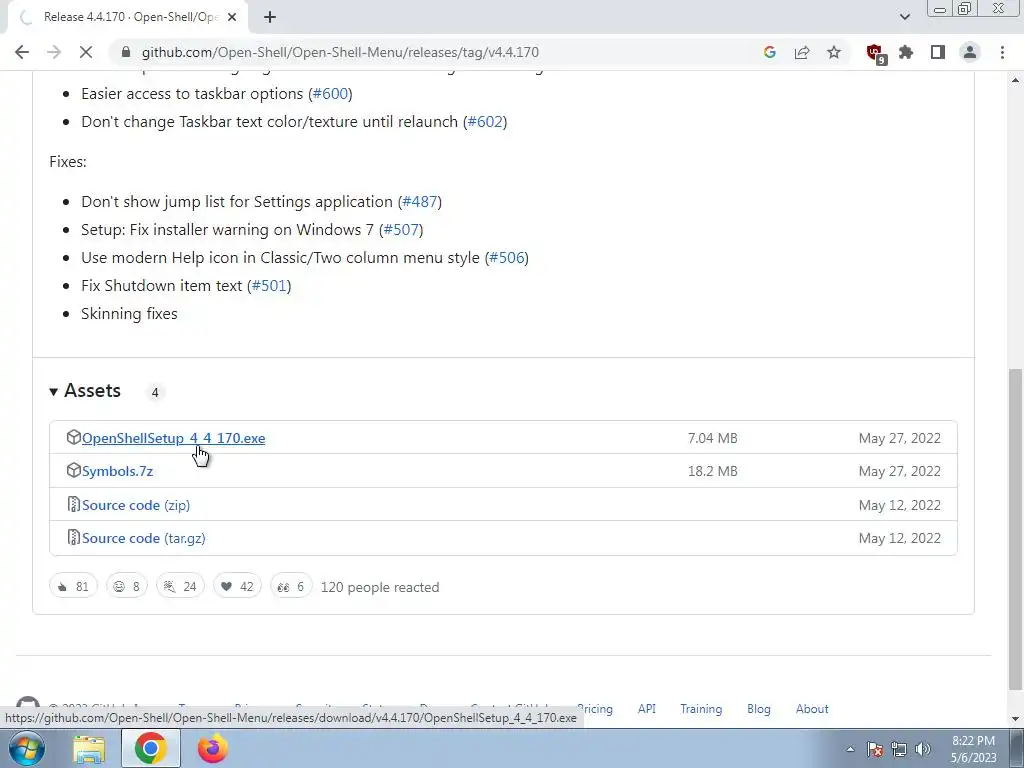This screenshot has height=768, width=1024.
Task: Open the volume speaker tray icon
Action: coord(923,750)
